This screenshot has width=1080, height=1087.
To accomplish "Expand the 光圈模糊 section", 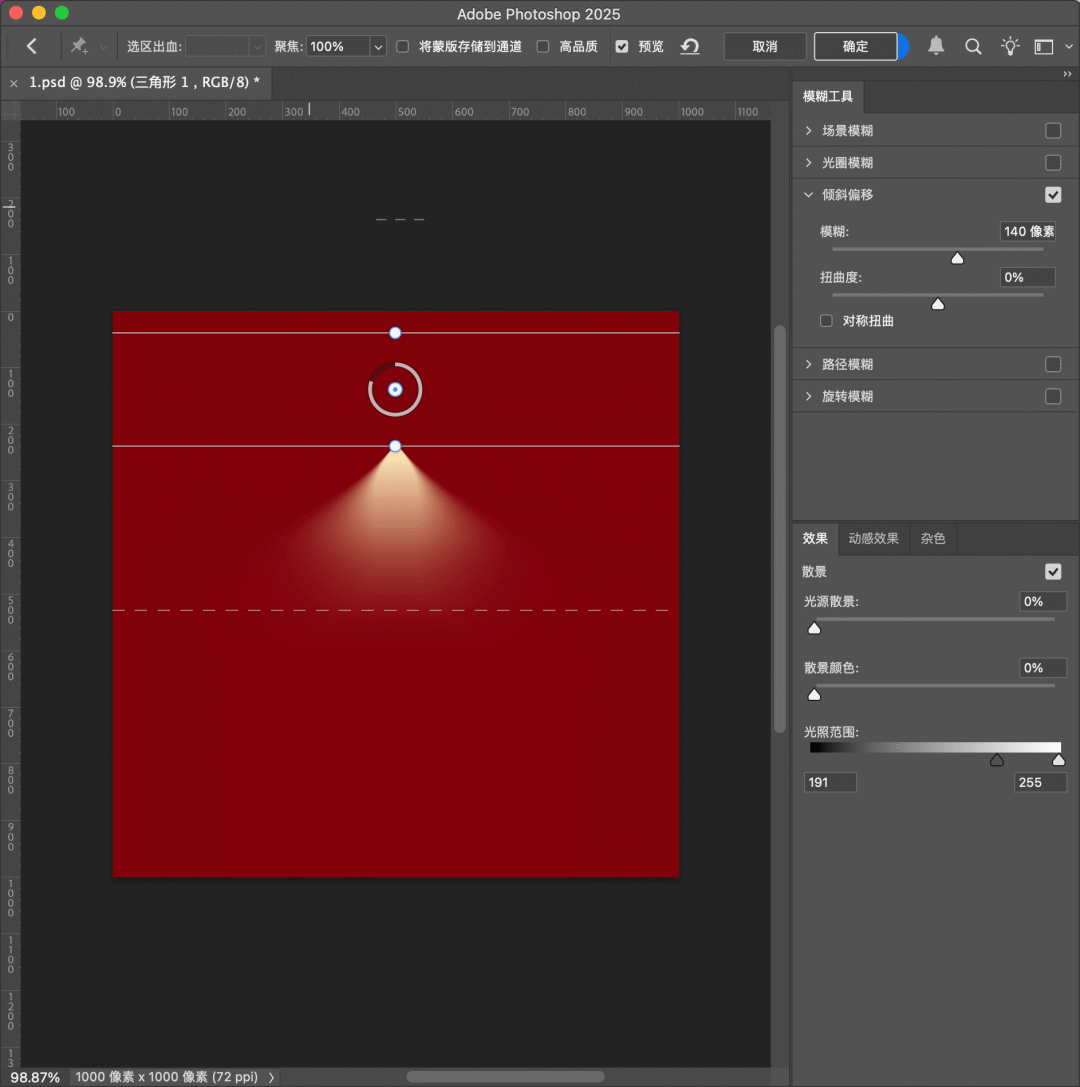I will (x=809, y=163).
